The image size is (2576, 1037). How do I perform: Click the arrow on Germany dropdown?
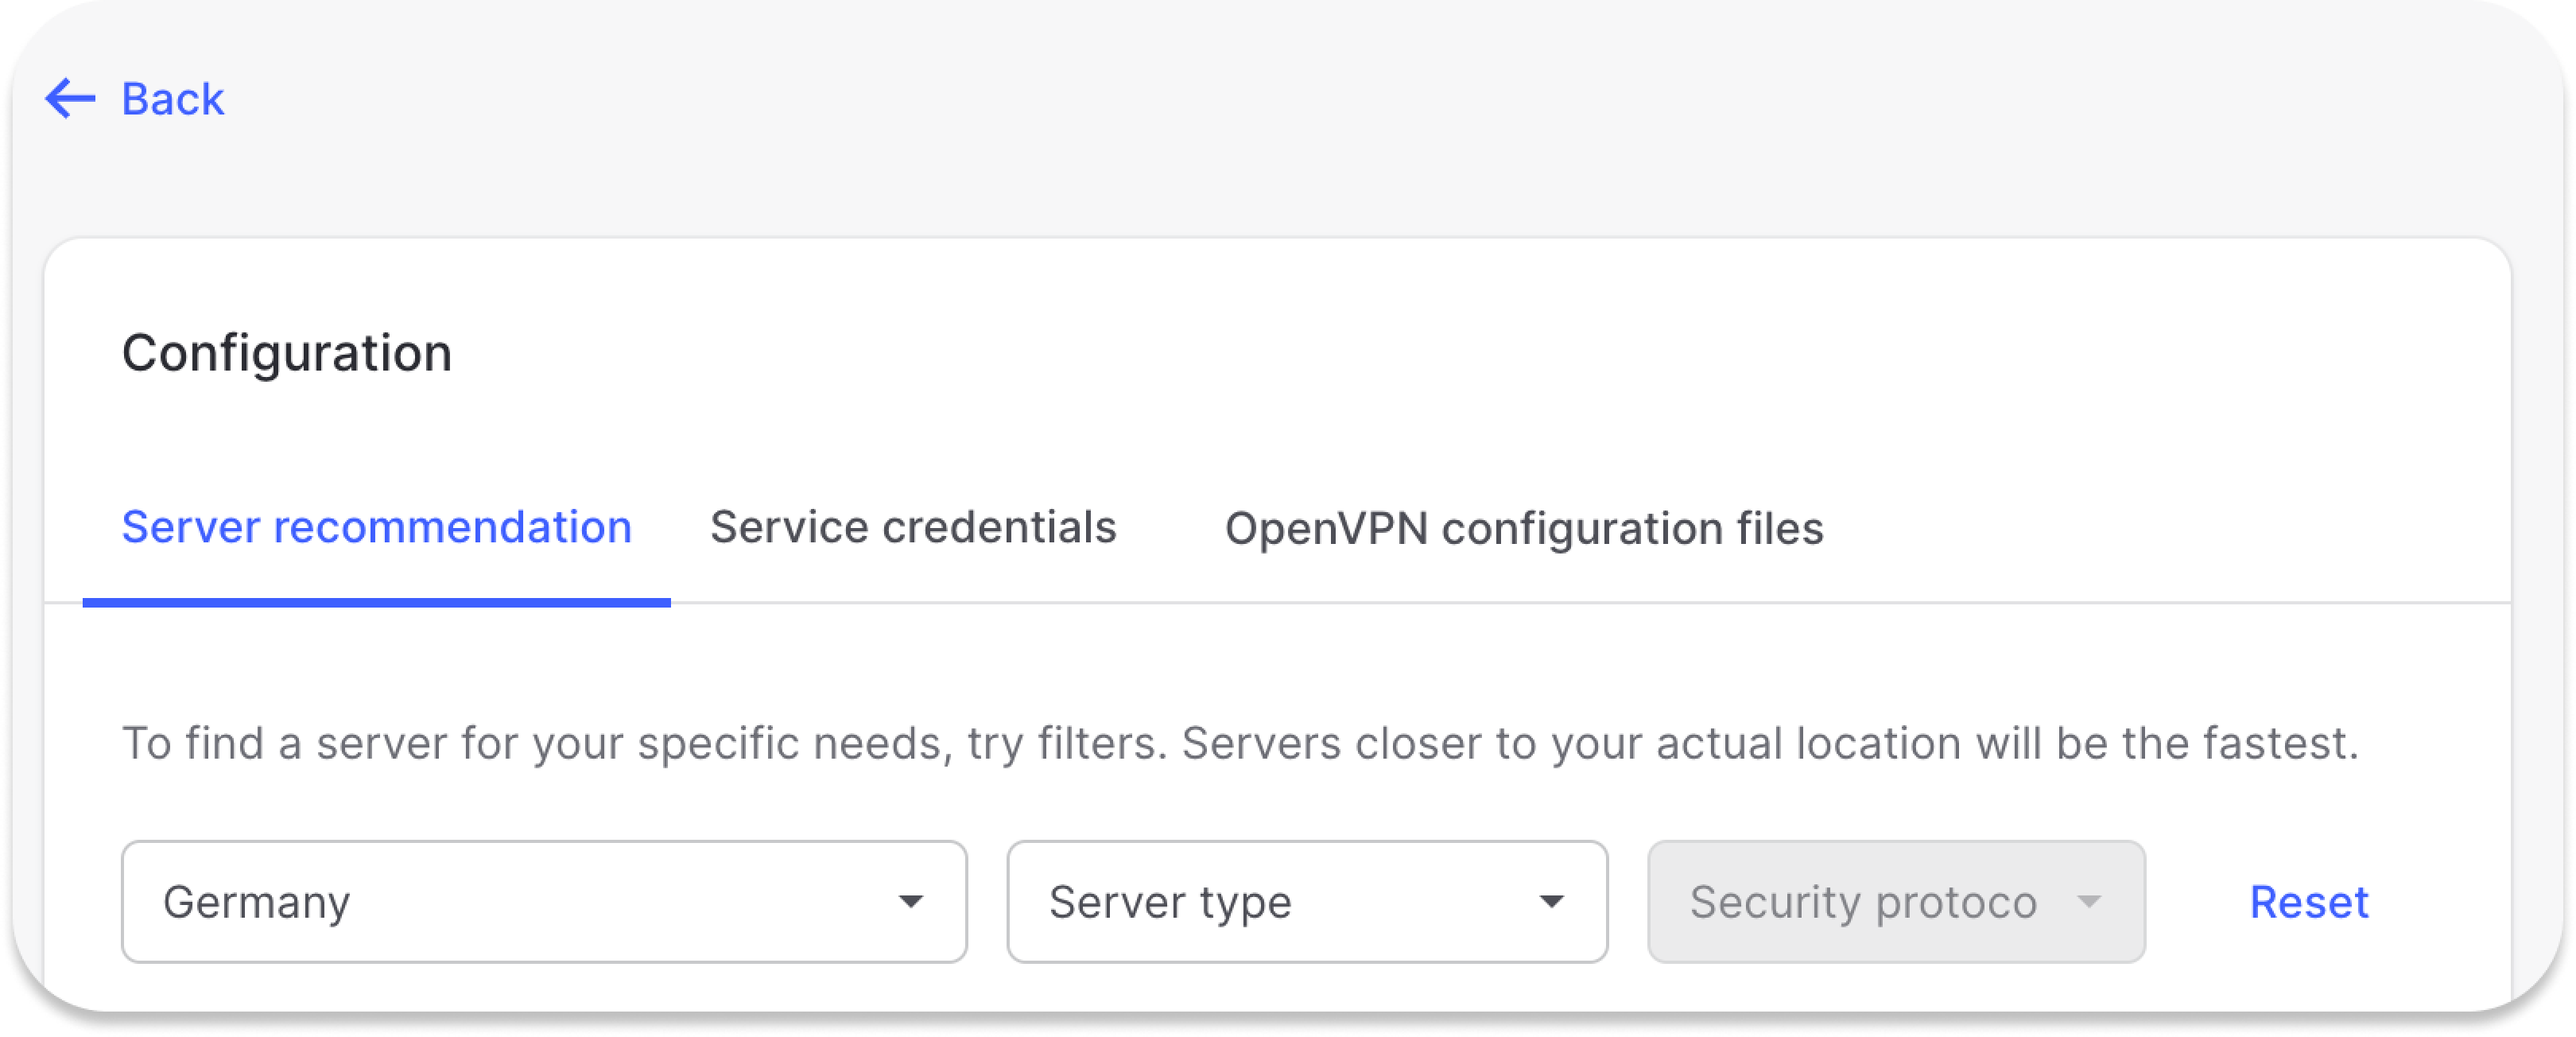point(910,901)
